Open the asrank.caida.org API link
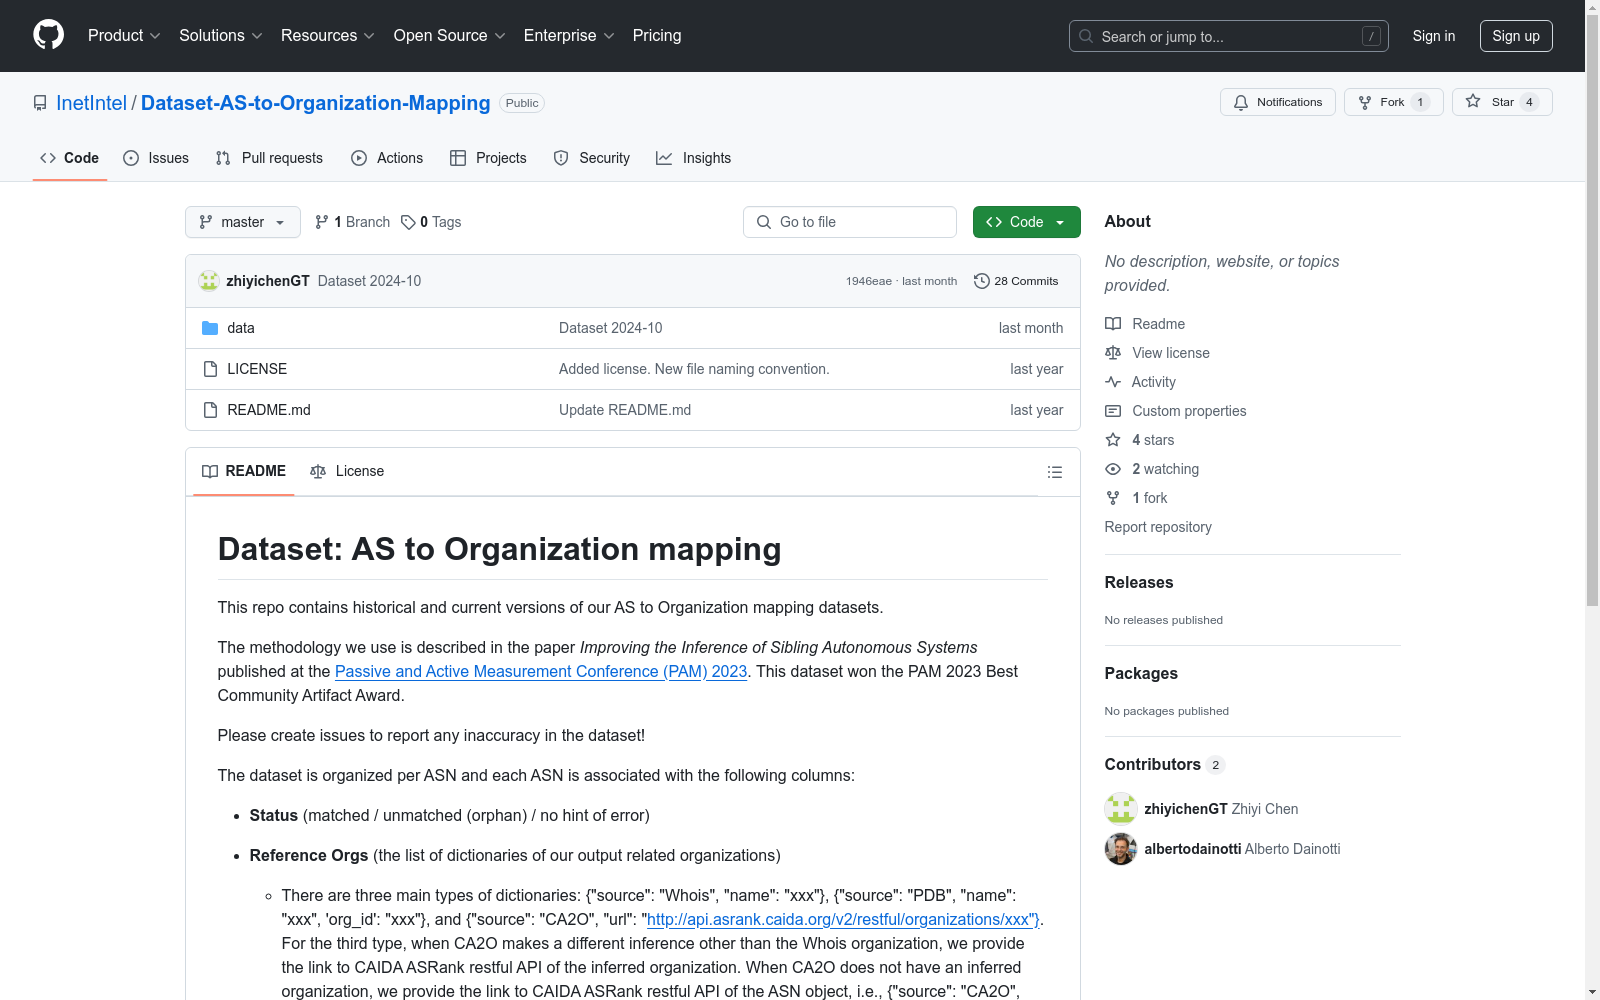The width and height of the screenshot is (1600, 1000). (x=843, y=919)
